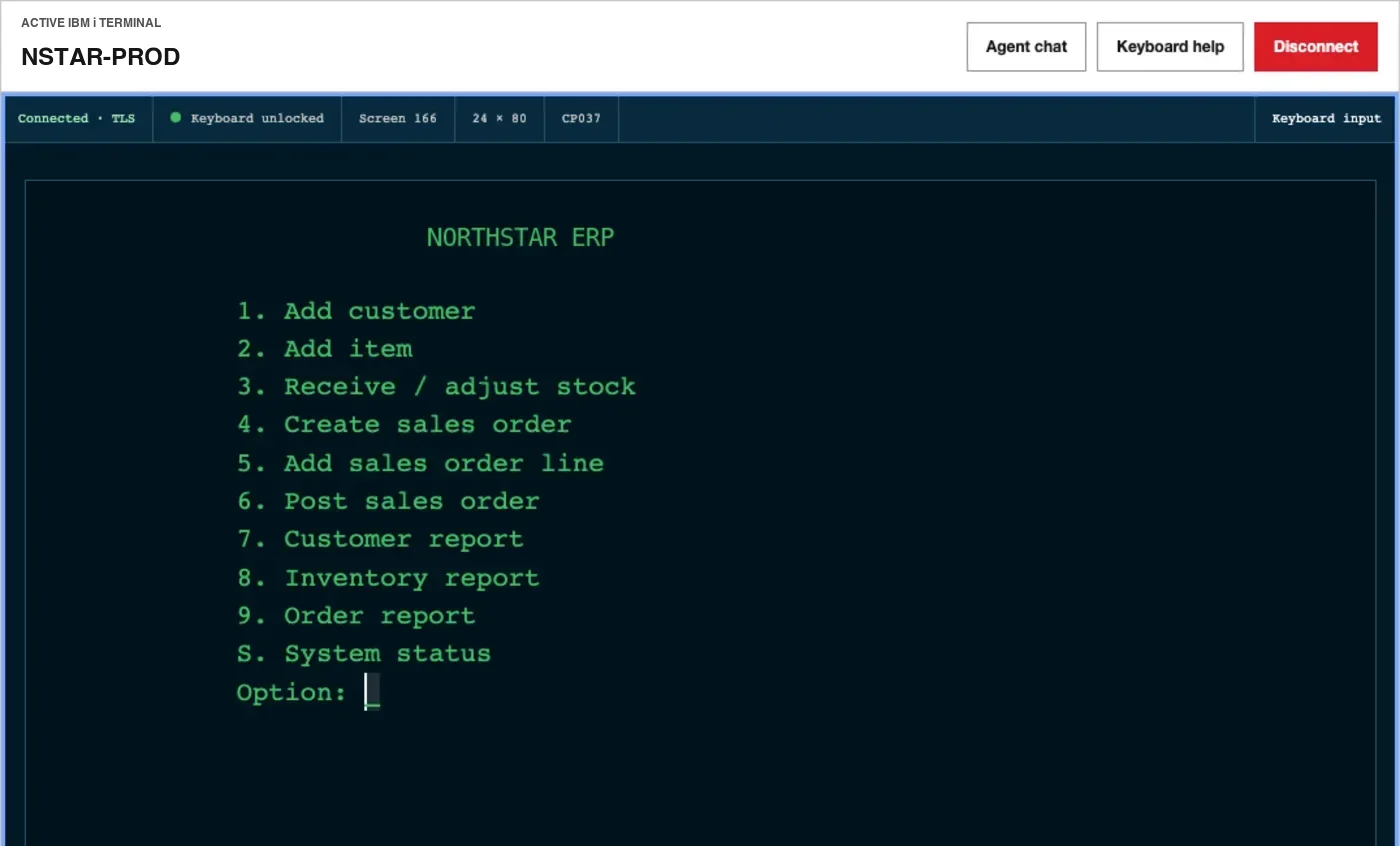Screen dimensions: 1400x846
Task: Click the NORTHSTAR ERP heading
Action: click(x=520, y=238)
